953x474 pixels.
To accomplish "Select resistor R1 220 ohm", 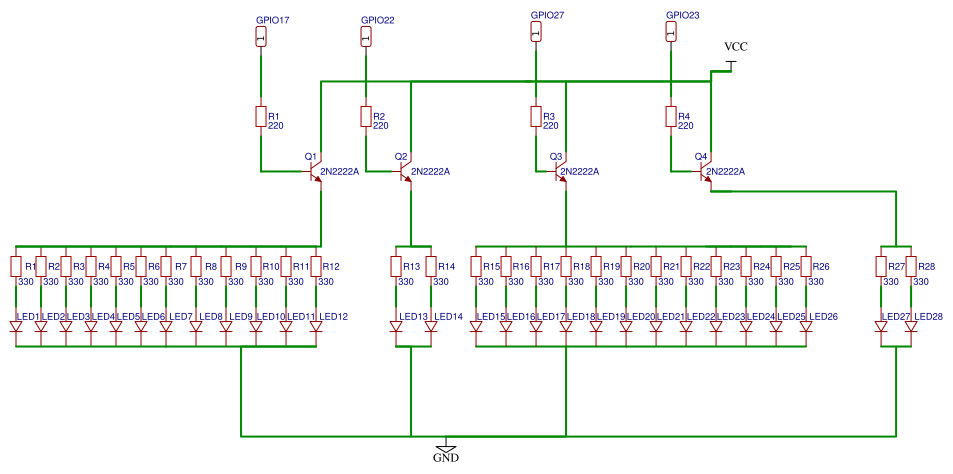I will tap(261, 117).
